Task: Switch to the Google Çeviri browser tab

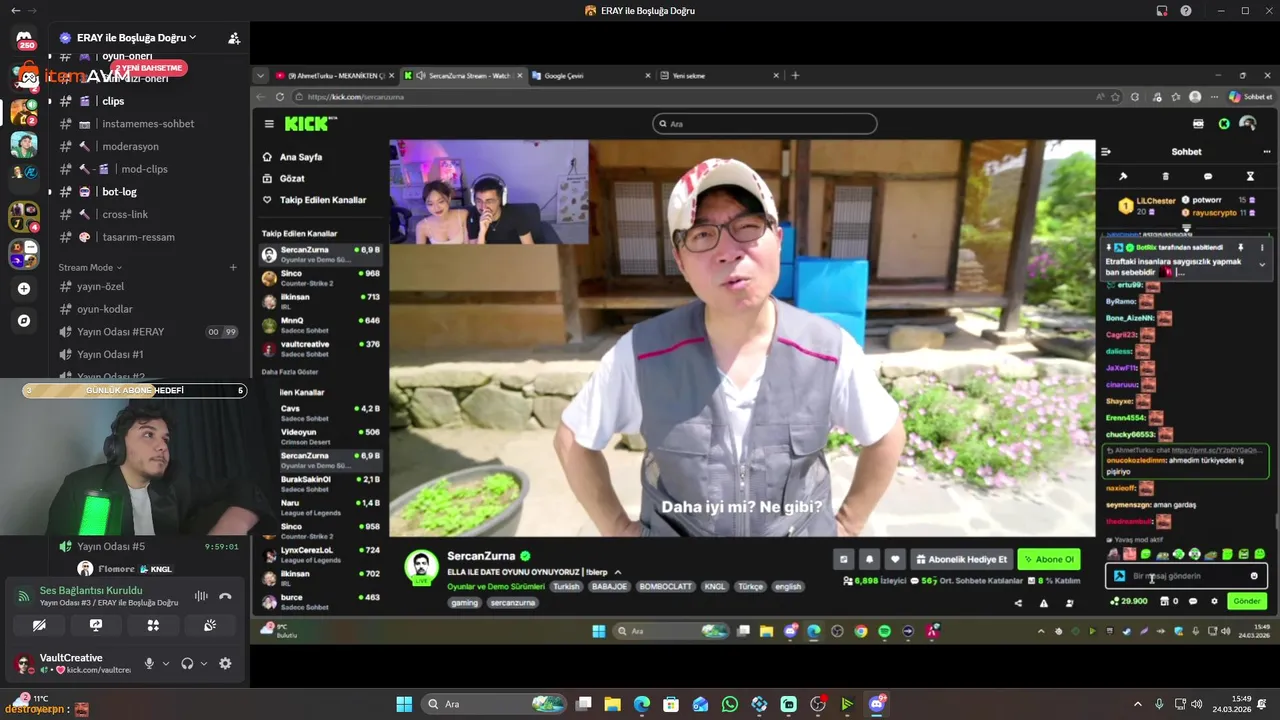Action: tap(592, 75)
